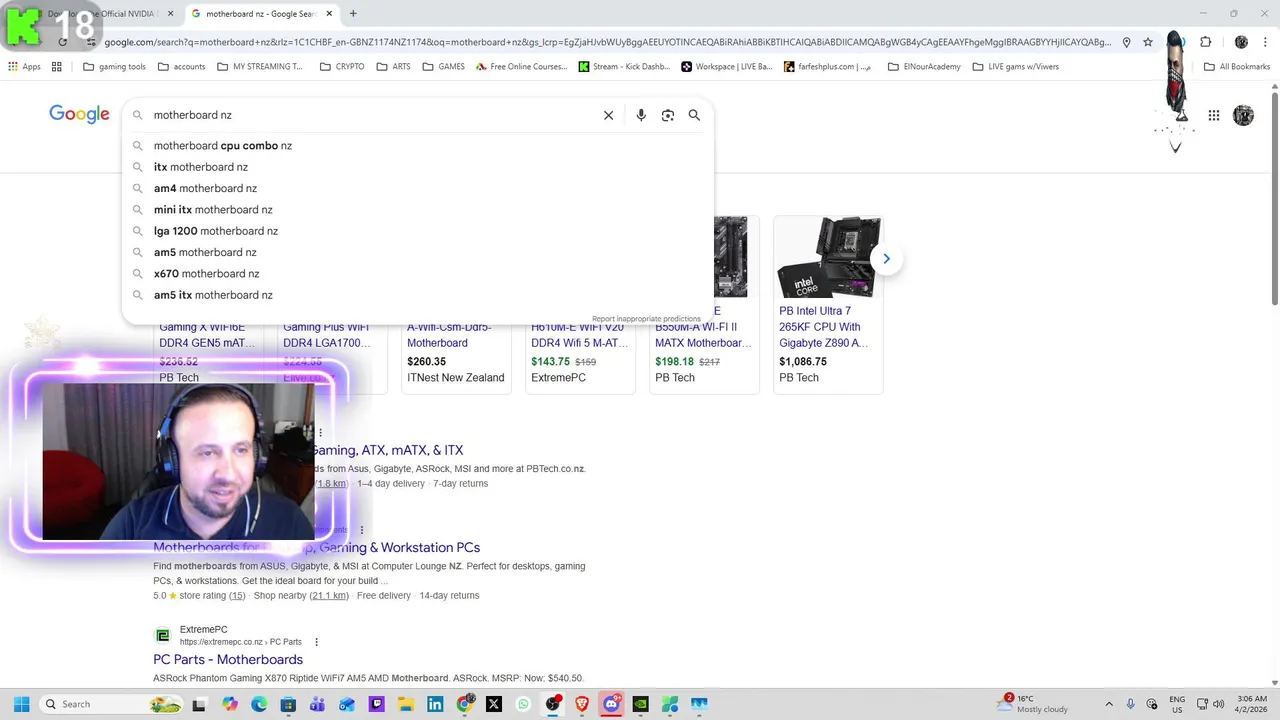This screenshot has height=720, width=1280.
Task: Open File Explorer from the taskbar
Action: [x=406, y=704]
